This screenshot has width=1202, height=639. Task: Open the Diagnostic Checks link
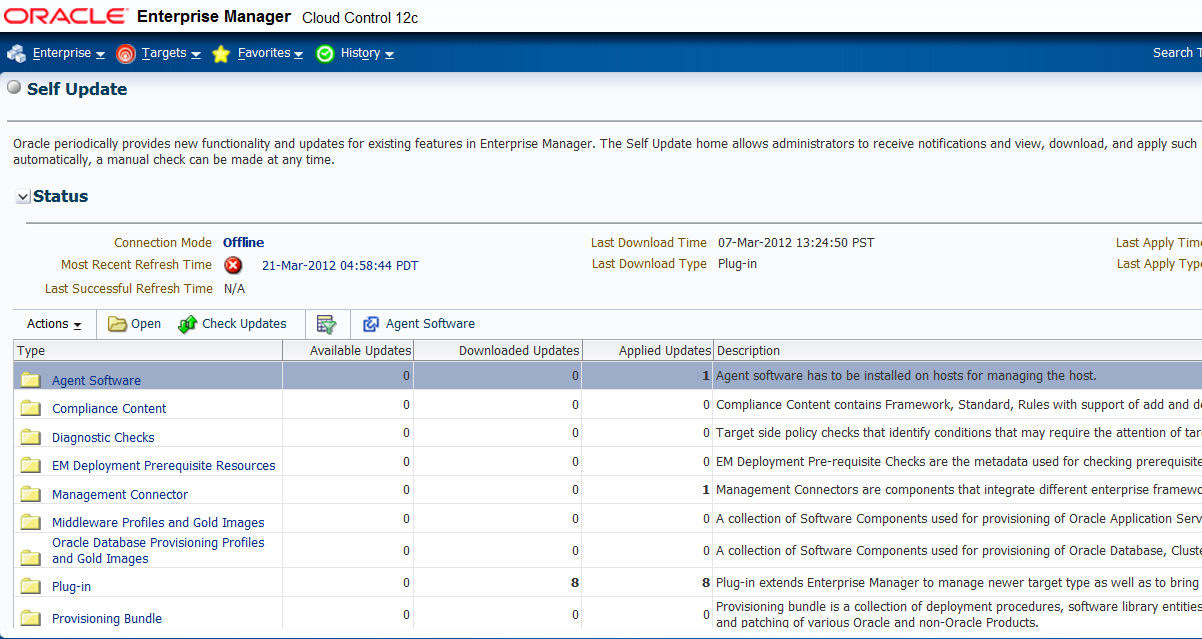pyautogui.click(x=103, y=438)
